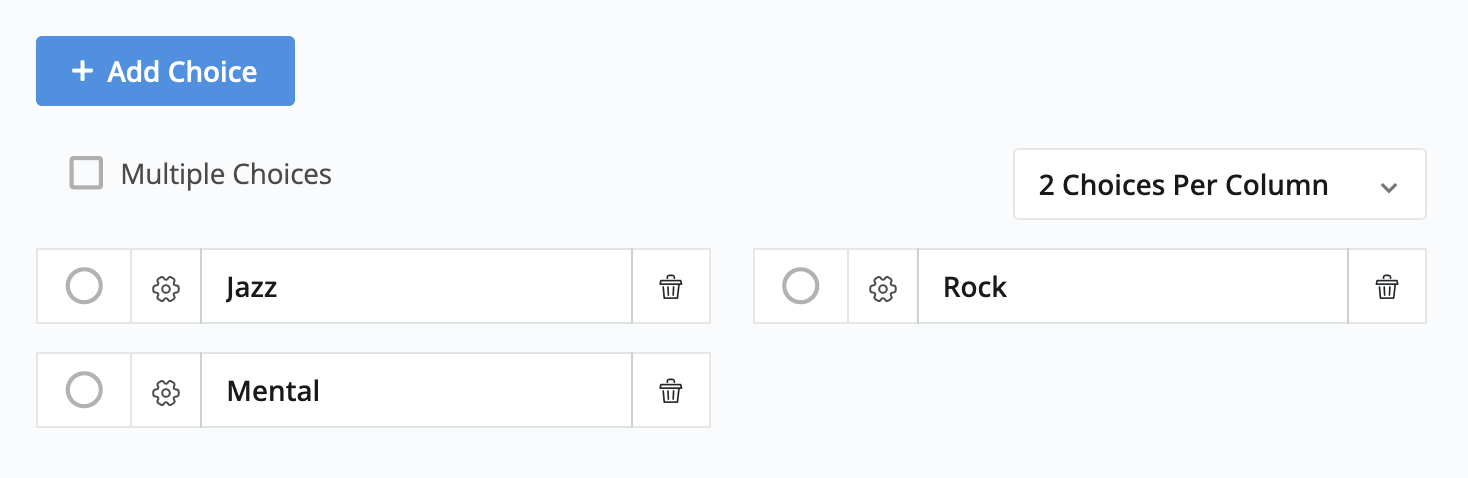Open the 2 Choices Per Column dropdown
Image resolution: width=1468 pixels, height=478 pixels.
click(1219, 185)
